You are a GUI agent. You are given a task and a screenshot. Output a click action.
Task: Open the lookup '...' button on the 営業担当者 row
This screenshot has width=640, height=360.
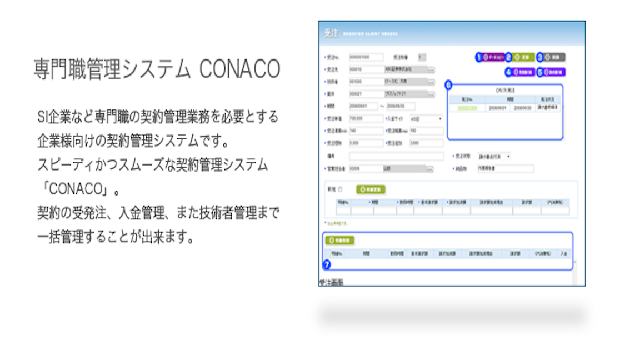pos(429,169)
